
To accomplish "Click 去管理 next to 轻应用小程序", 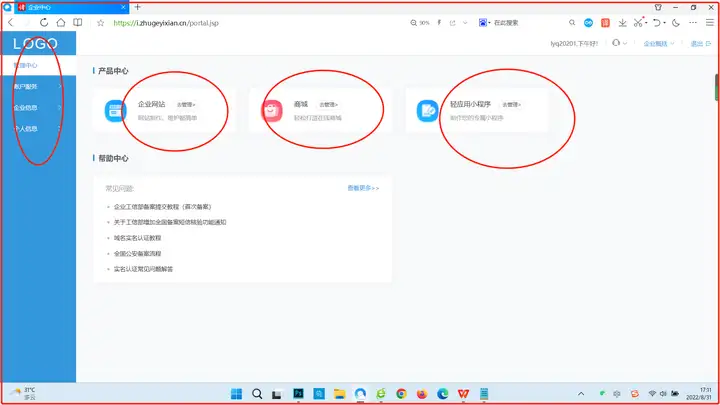I will click(511, 105).
